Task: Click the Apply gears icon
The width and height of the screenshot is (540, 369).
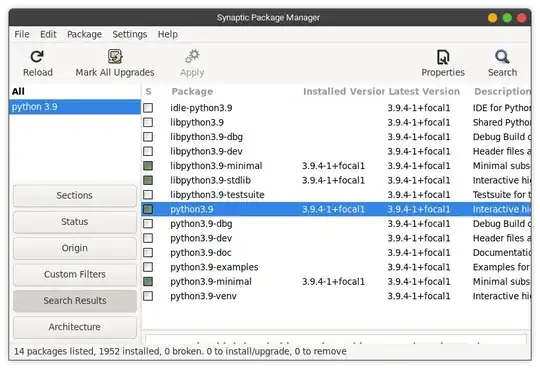Action: (192, 56)
